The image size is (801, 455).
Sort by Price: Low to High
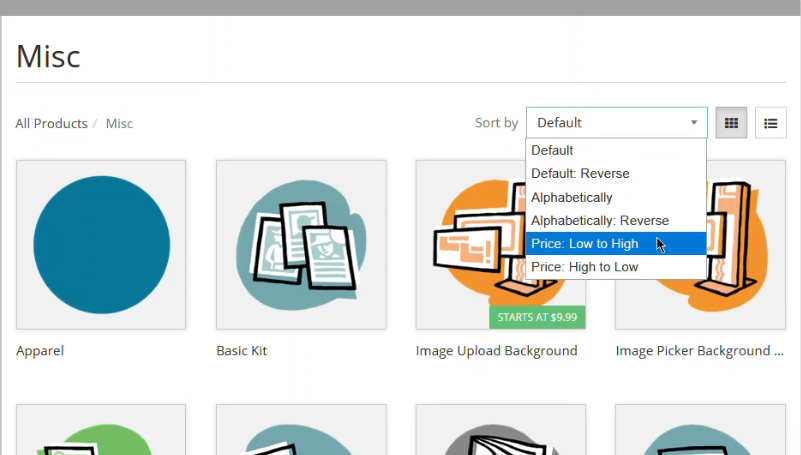pyautogui.click(x=616, y=244)
